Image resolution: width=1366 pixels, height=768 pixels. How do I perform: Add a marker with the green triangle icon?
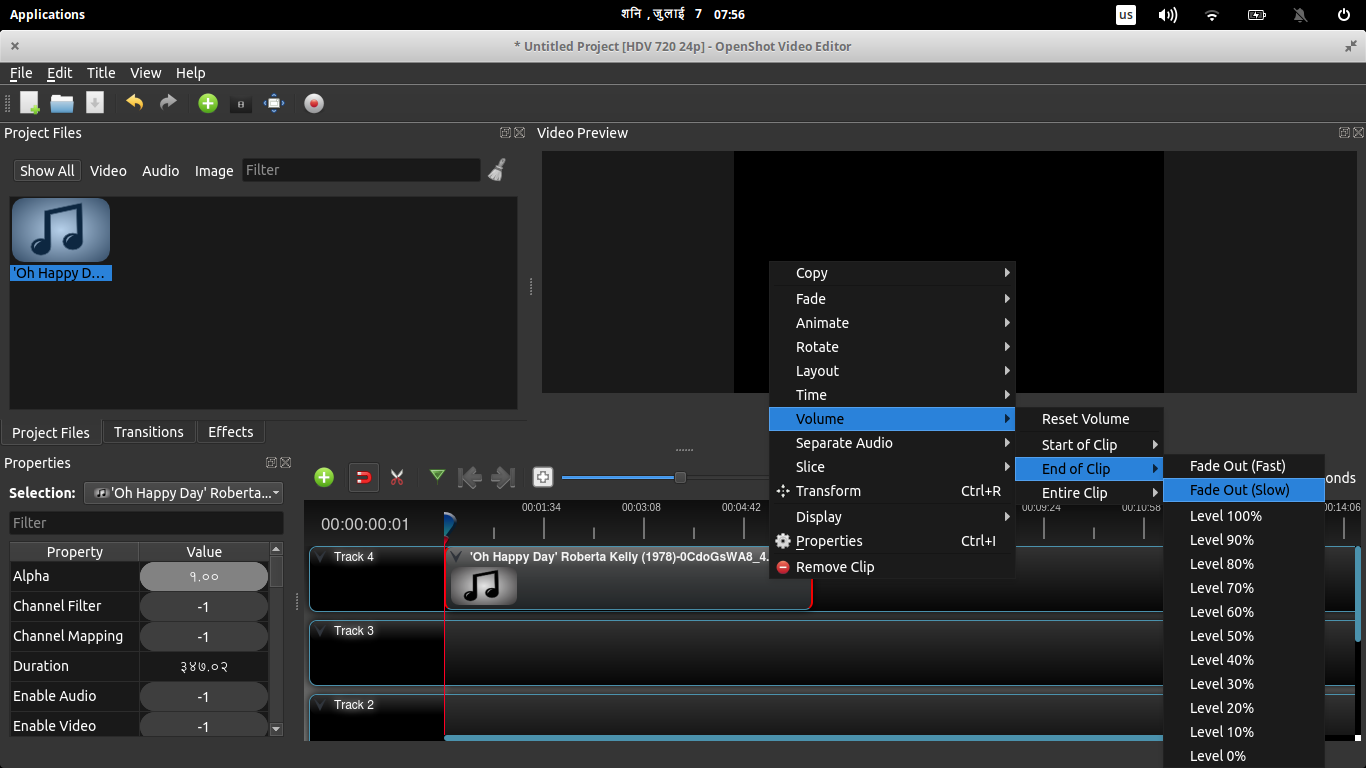[437, 476]
